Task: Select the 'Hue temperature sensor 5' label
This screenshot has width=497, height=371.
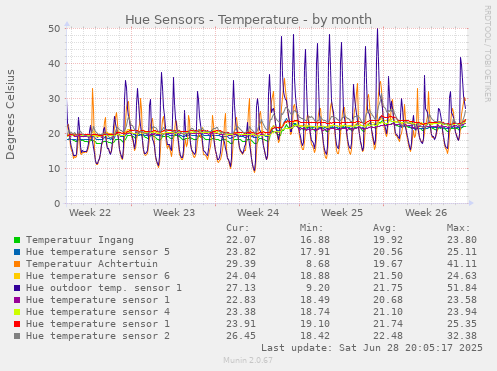Action: click(x=98, y=252)
